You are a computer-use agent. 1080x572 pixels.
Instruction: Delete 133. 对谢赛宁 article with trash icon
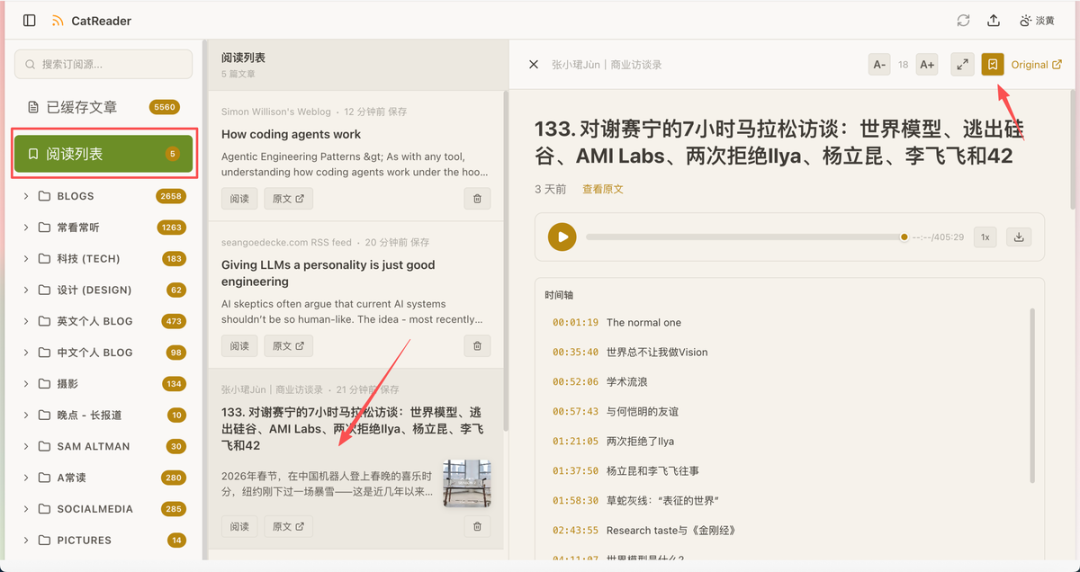click(x=477, y=527)
